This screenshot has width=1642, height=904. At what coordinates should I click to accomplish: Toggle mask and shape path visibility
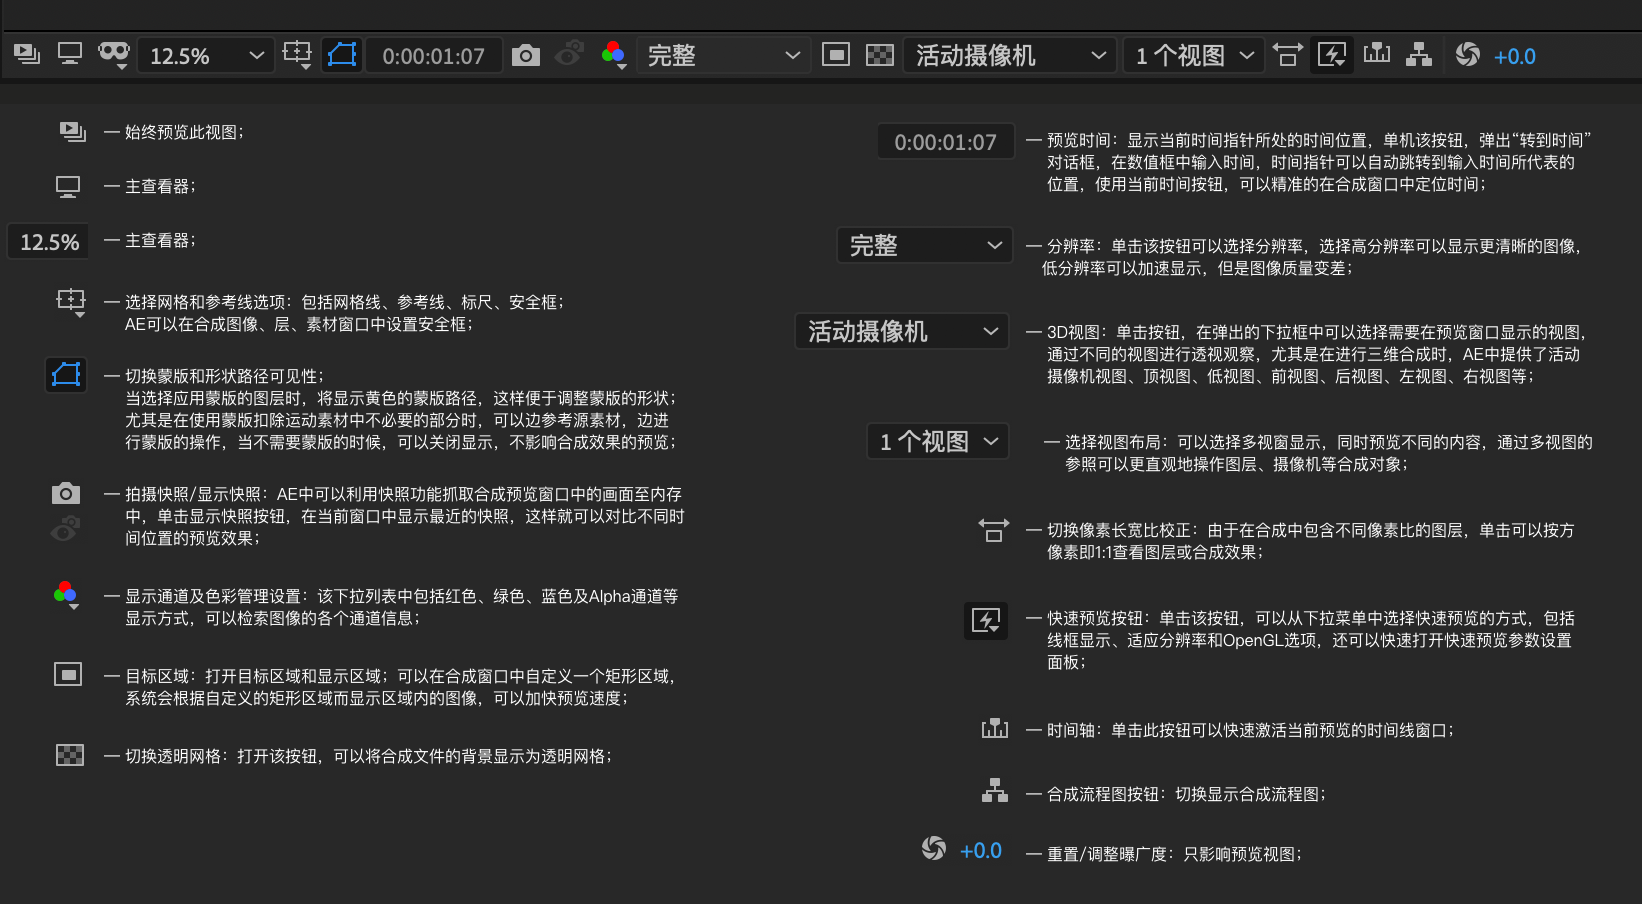click(x=341, y=55)
